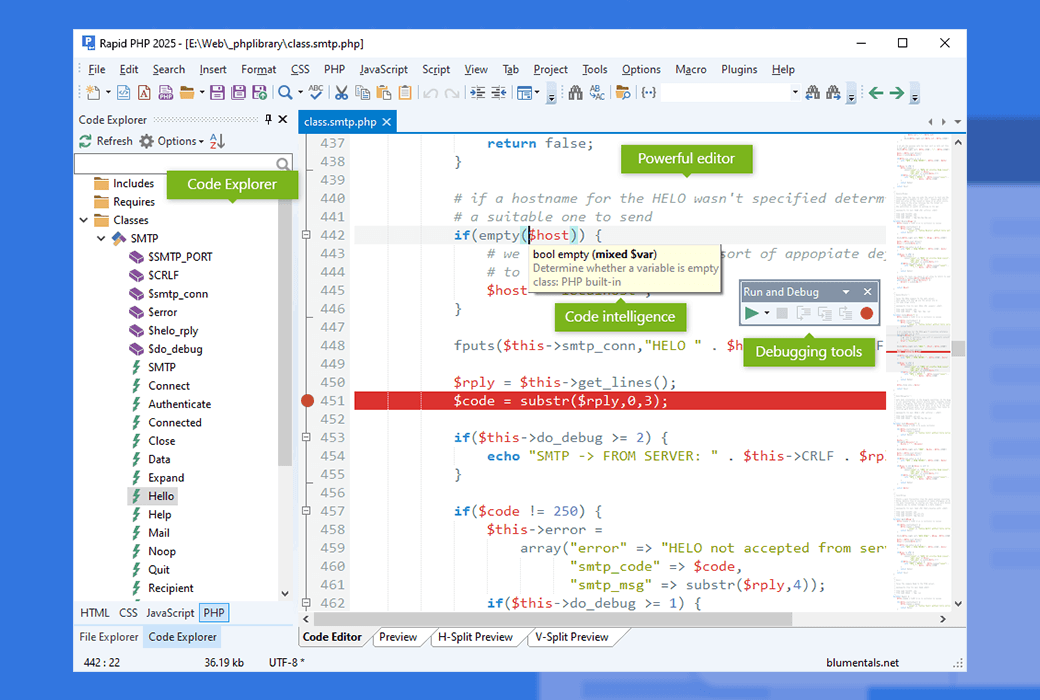Screen dimensions: 1040x700
Task: Click Refresh in Code Explorer
Action: click(x=106, y=141)
